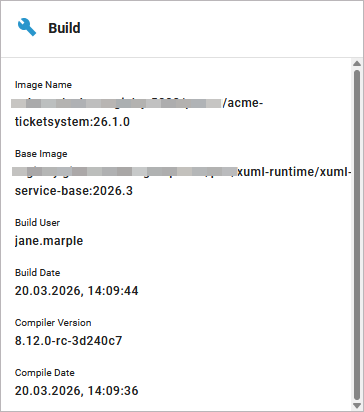The height and width of the screenshot is (412, 364).
Task: Click the scrollbar down arrow
Action: pos(357,406)
